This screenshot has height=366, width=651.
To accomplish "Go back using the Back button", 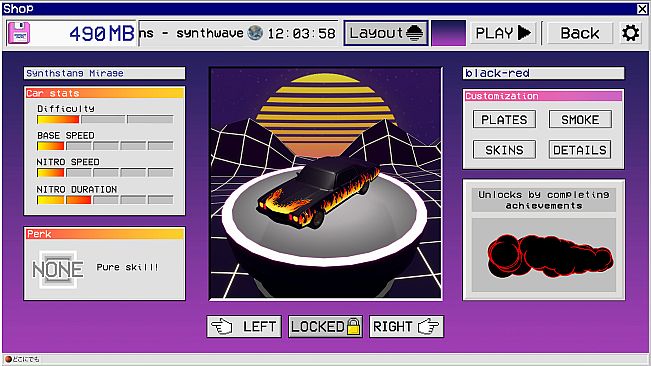I will point(580,33).
